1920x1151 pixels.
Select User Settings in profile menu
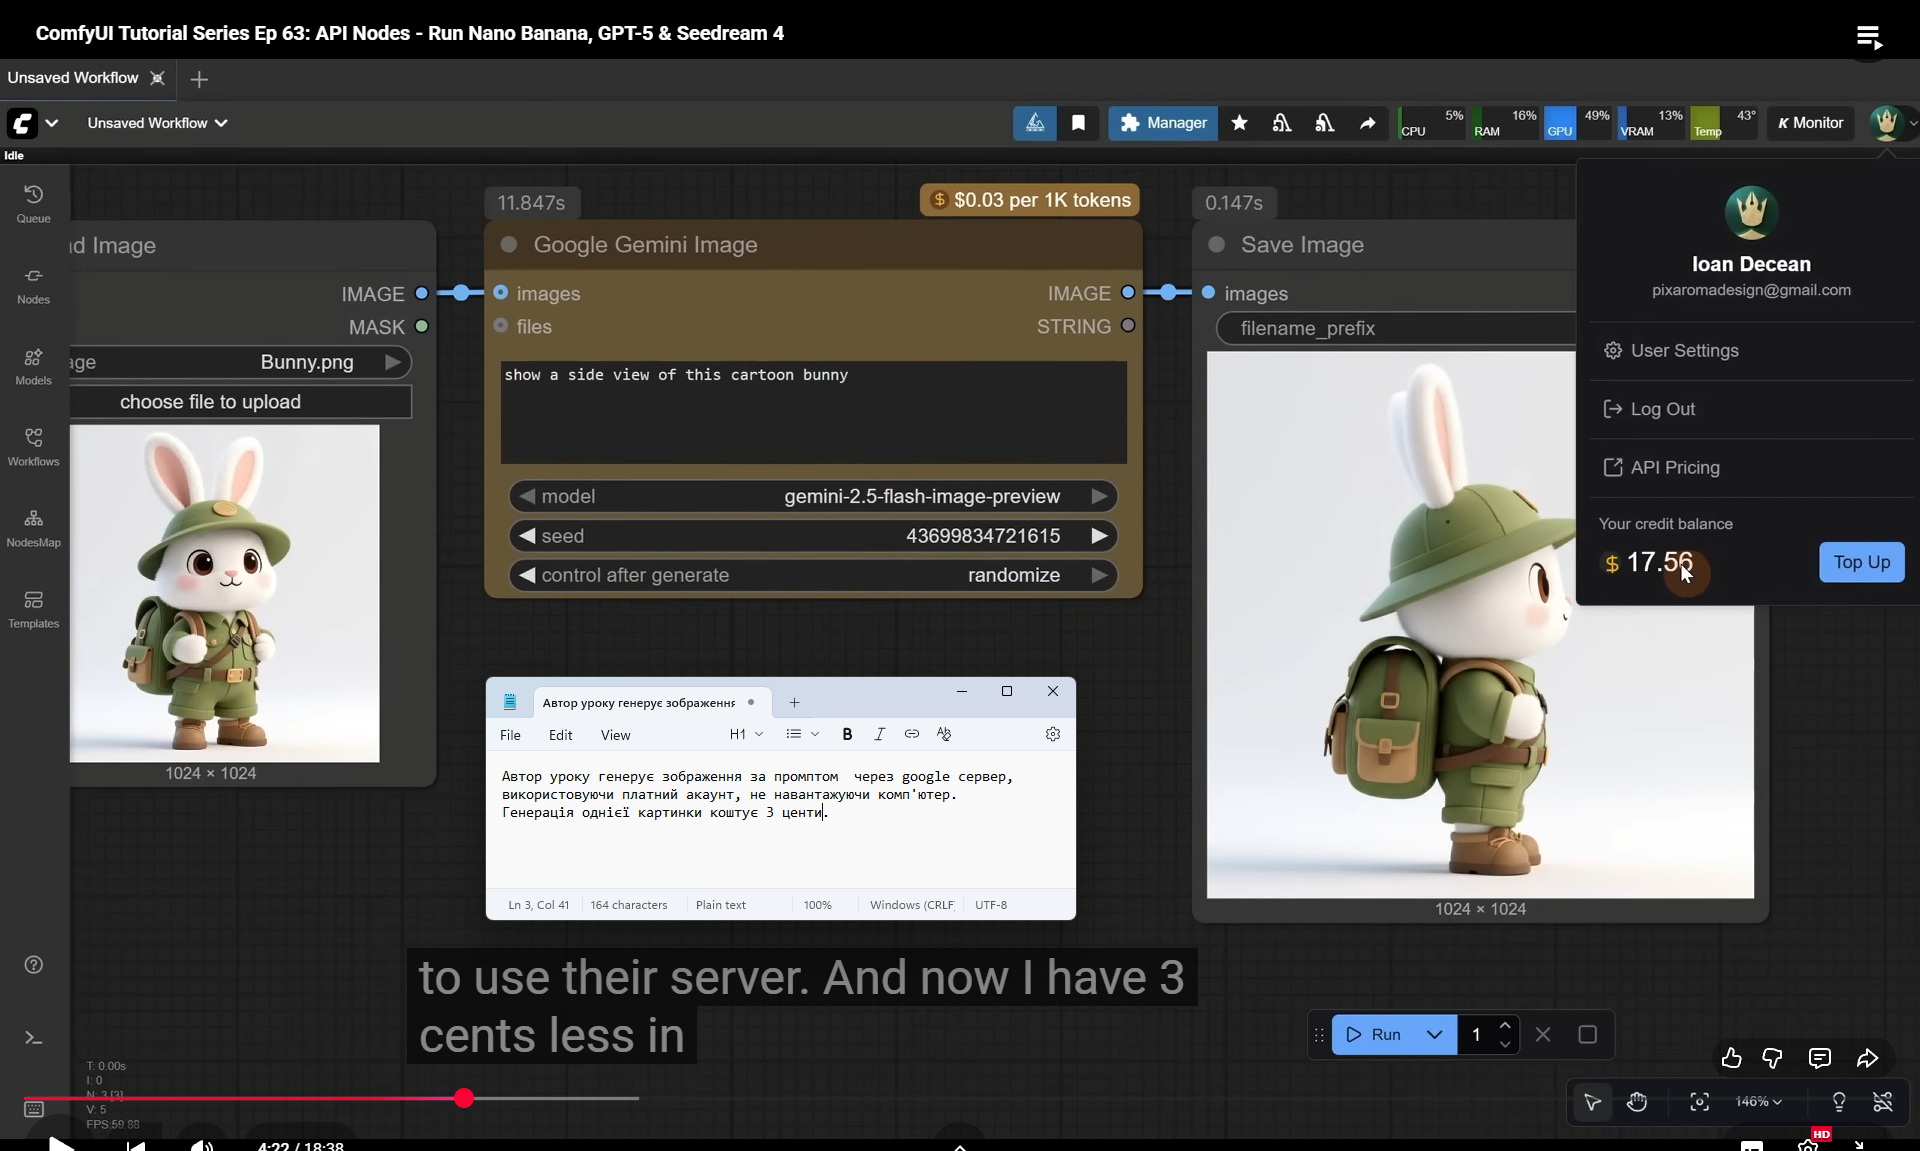click(x=1684, y=351)
